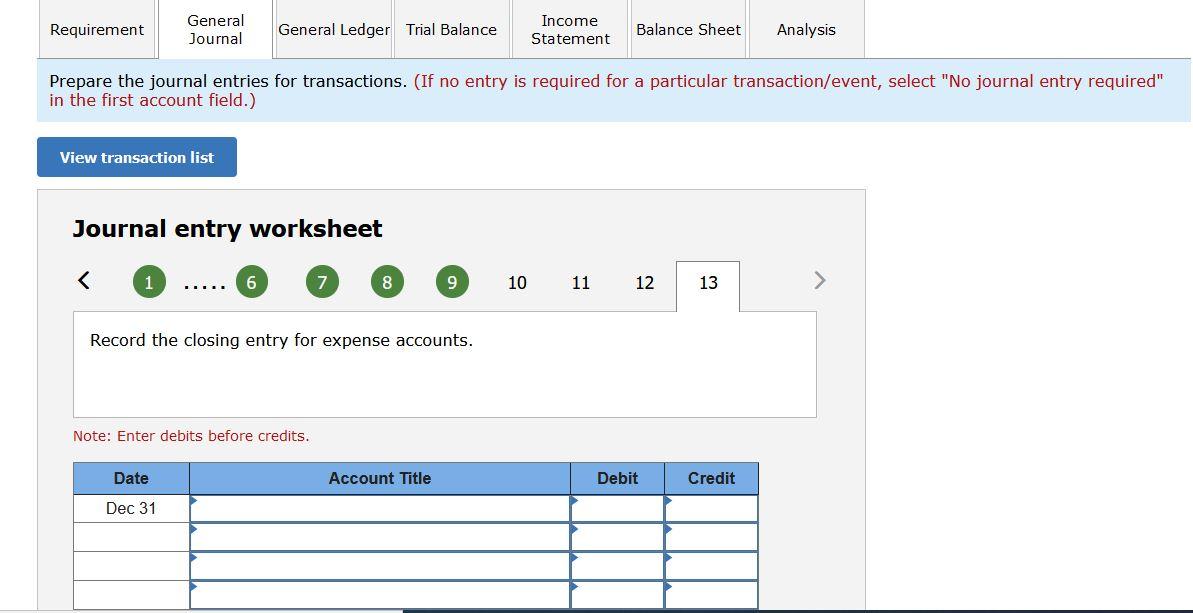Viewport: 1193px width, 613px height.
Task: Navigate to transaction 10
Action: click(517, 283)
